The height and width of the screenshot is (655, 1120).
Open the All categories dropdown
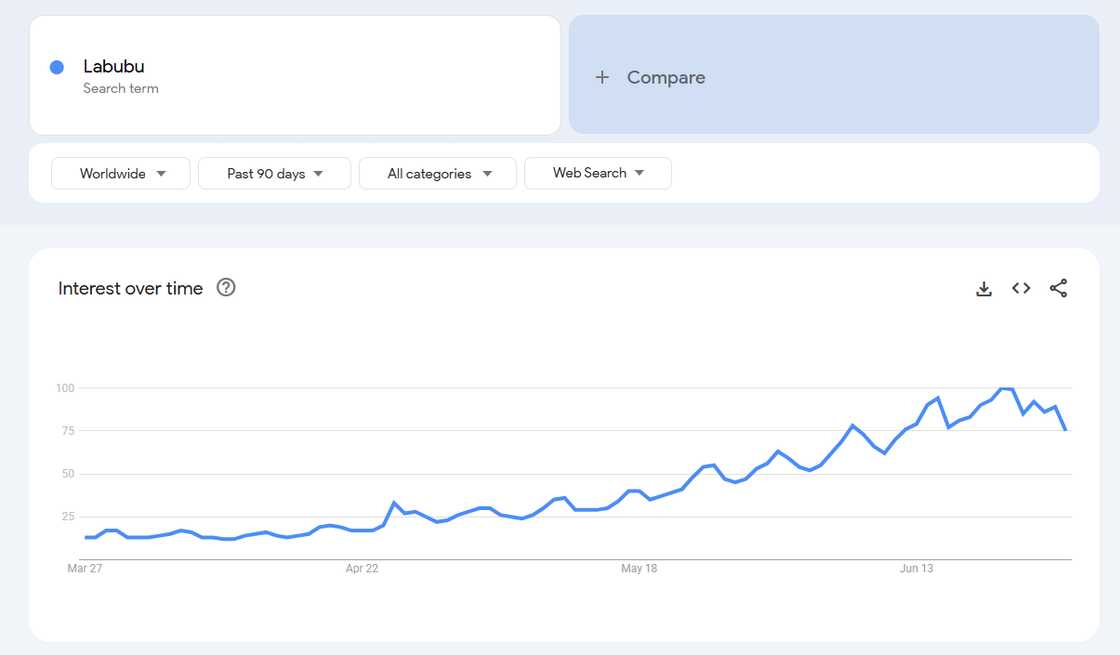(437, 173)
